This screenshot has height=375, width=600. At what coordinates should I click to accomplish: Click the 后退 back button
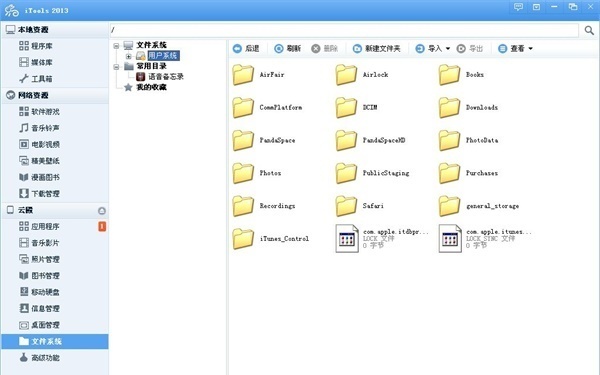coord(246,49)
